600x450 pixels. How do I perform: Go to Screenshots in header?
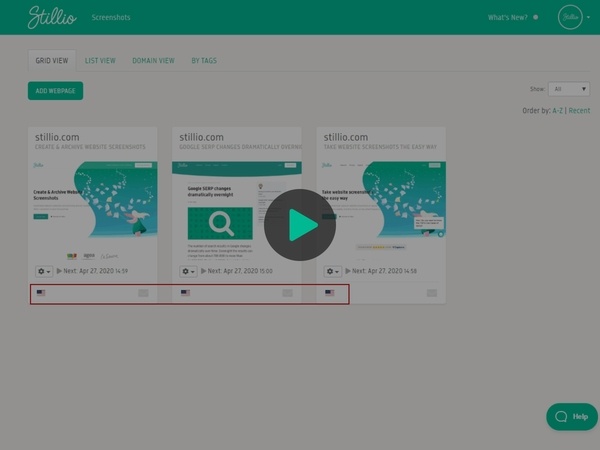[x=111, y=17]
